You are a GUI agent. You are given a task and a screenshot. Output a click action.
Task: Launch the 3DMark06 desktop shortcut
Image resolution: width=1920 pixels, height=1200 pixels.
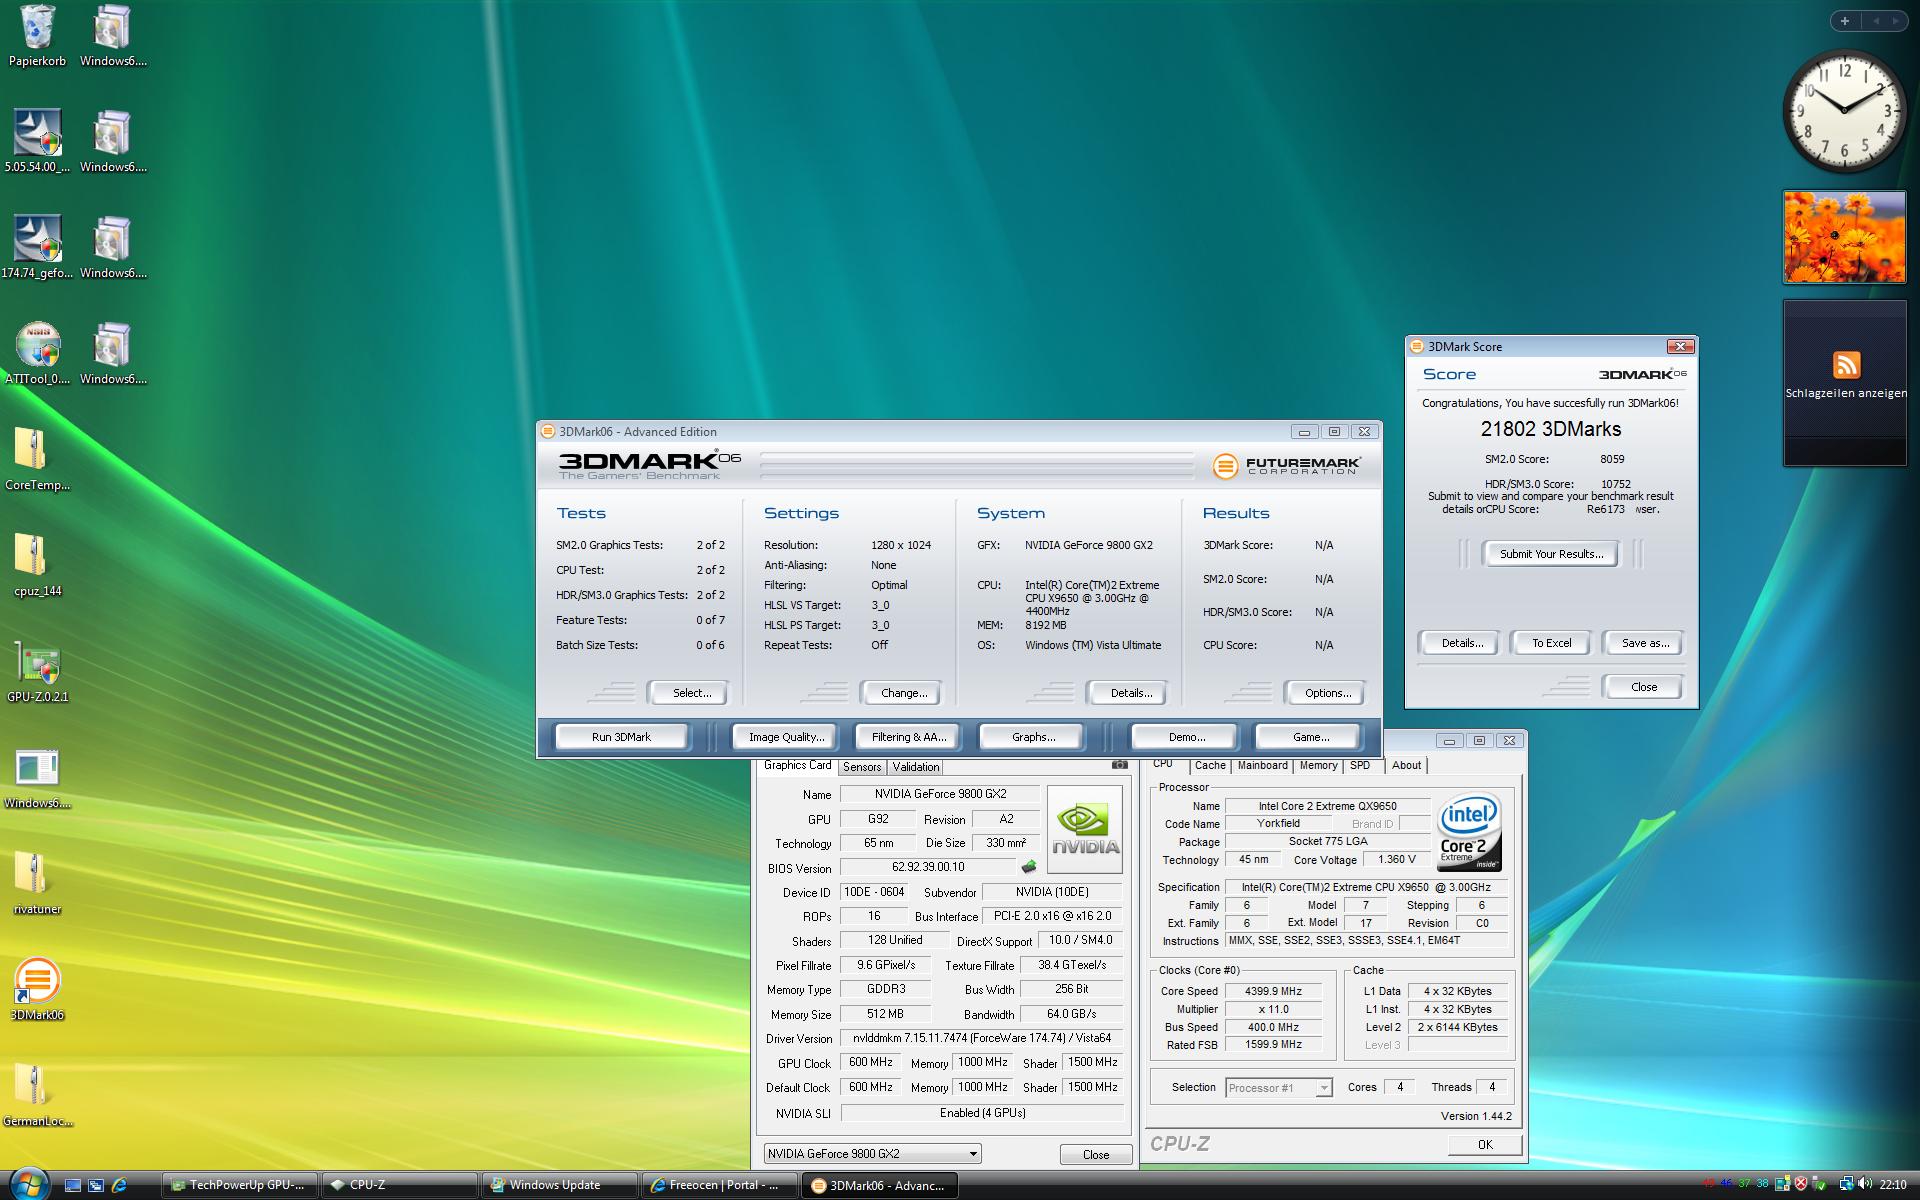pyautogui.click(x=37, y=989)
